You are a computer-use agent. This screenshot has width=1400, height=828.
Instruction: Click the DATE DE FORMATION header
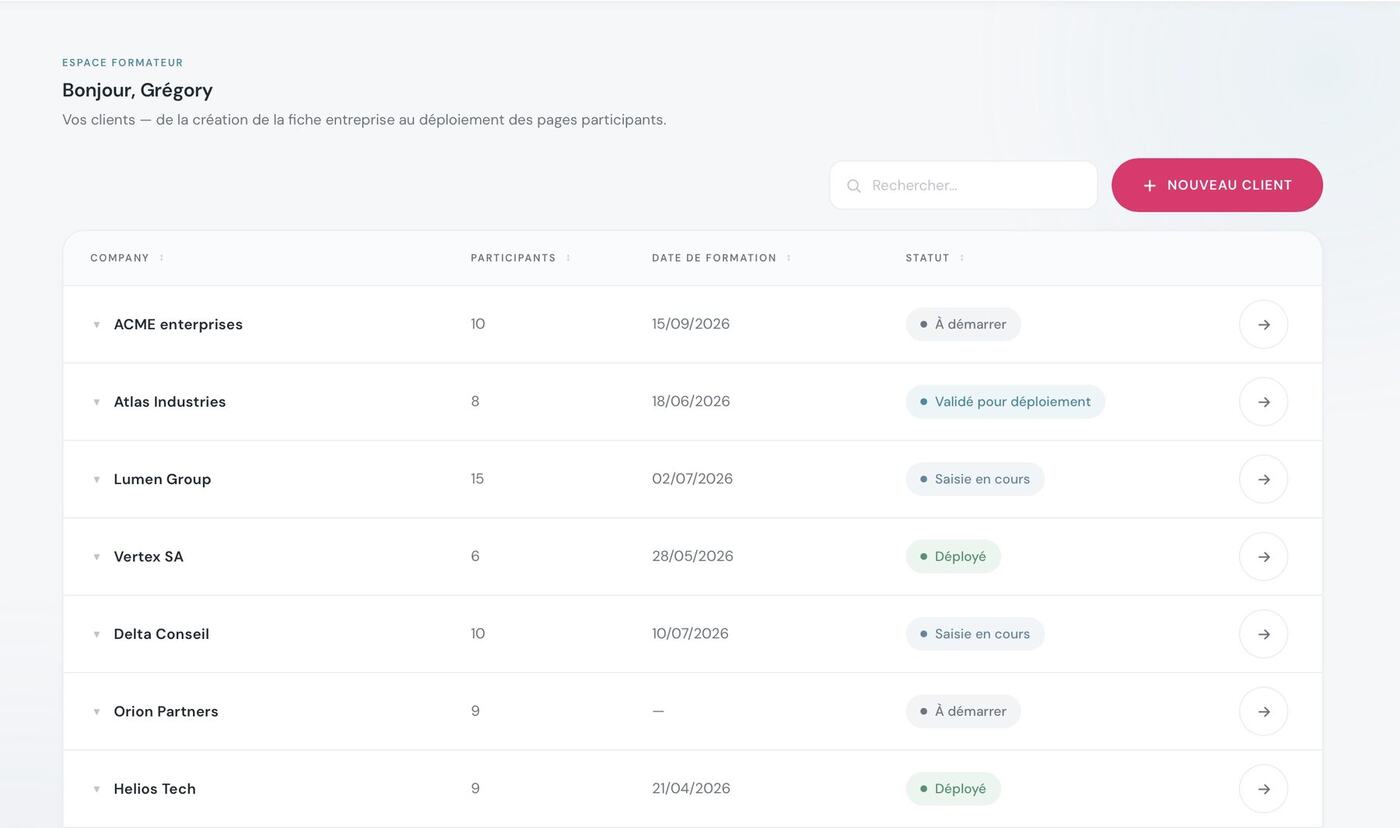click(x=714, y=258)
